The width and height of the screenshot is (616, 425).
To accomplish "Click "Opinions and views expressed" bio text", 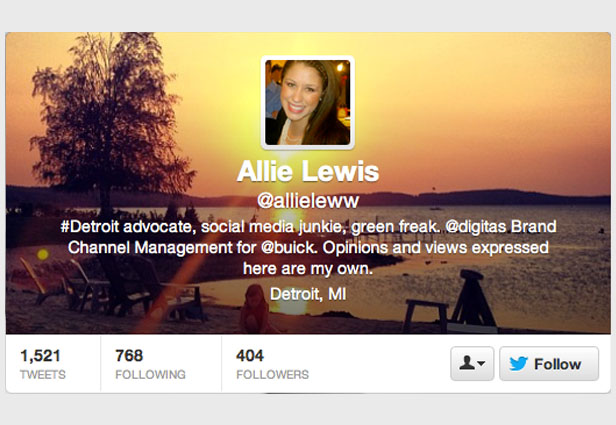I will (x=435, y=247).
